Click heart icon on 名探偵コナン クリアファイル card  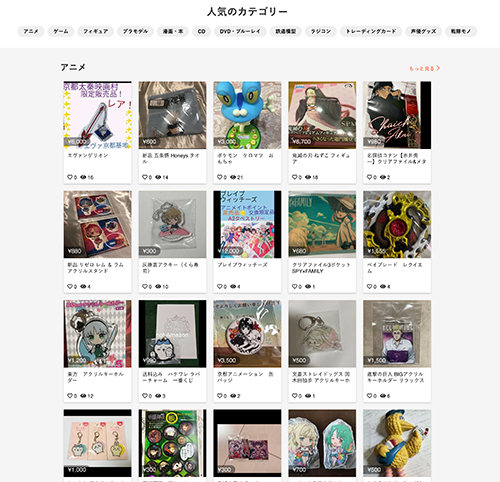point(369,177)
